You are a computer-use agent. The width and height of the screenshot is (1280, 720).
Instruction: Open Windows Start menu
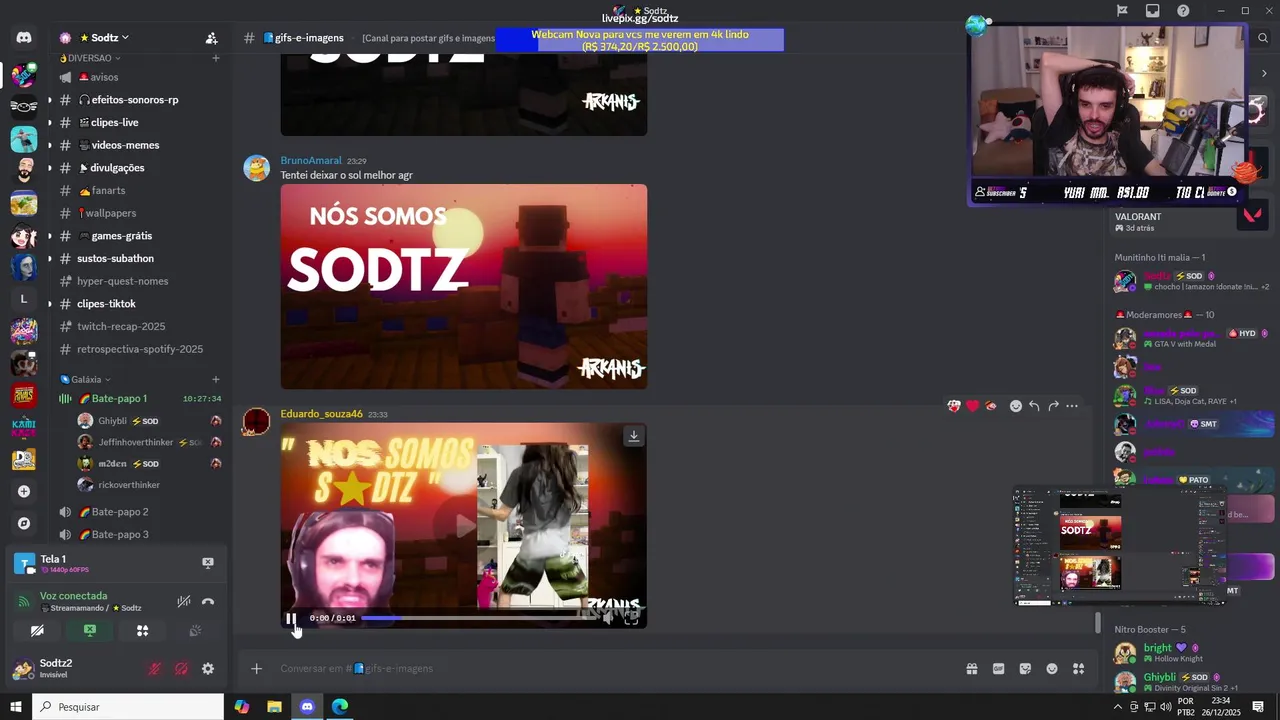click(15, 707)
